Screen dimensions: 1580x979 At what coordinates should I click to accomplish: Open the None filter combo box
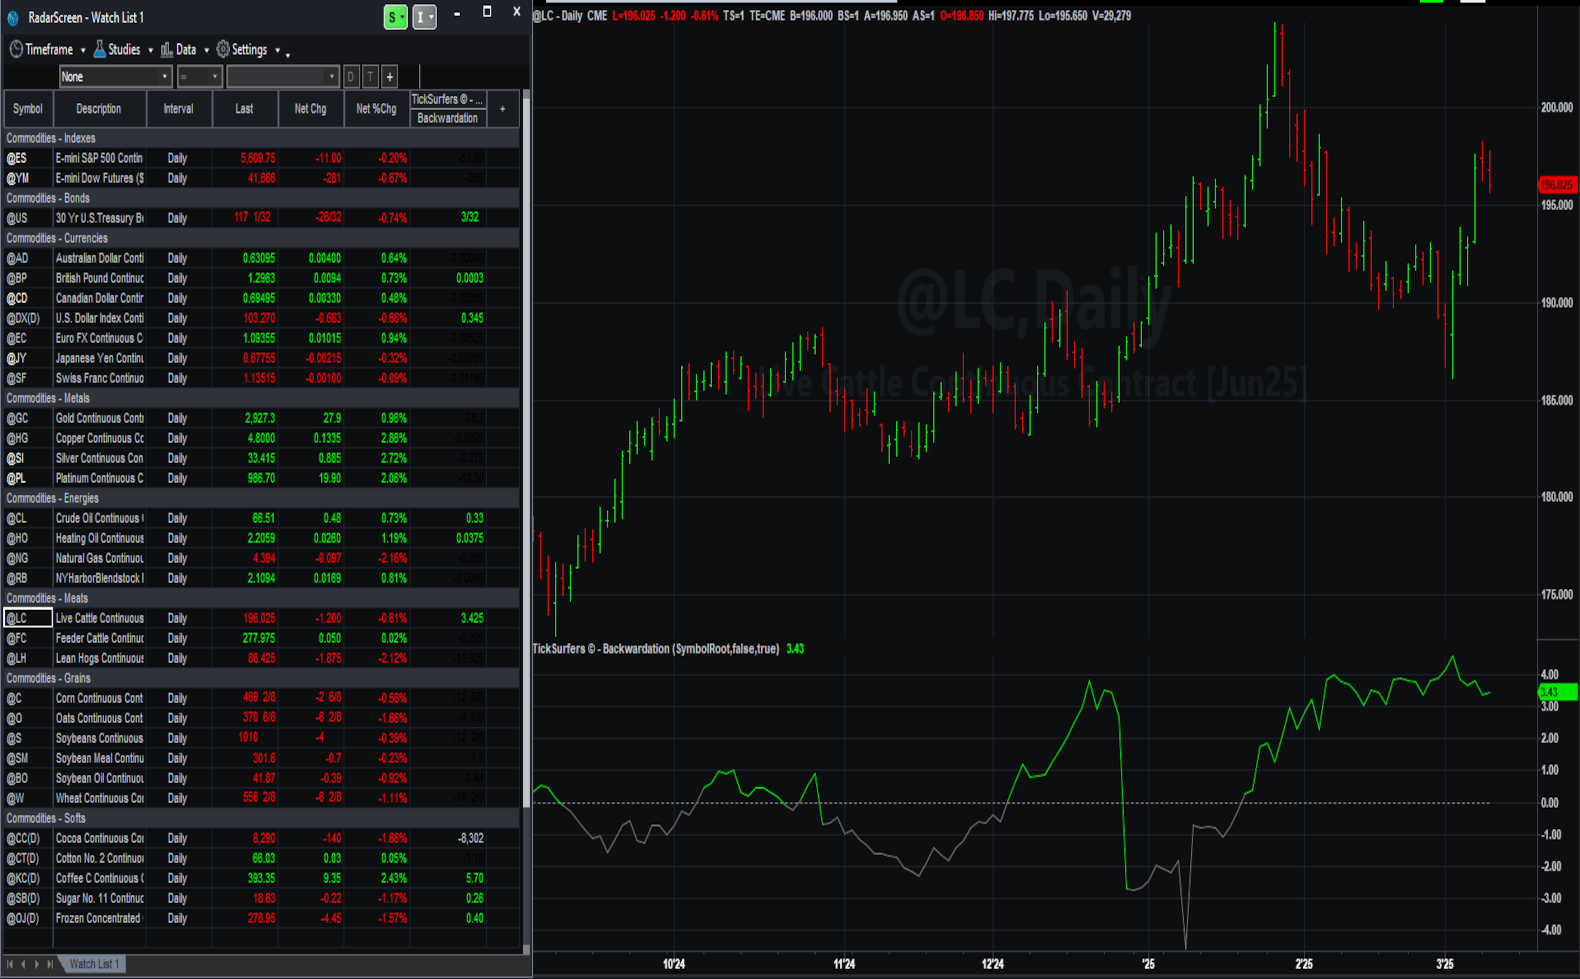click(x=115, y=77)
